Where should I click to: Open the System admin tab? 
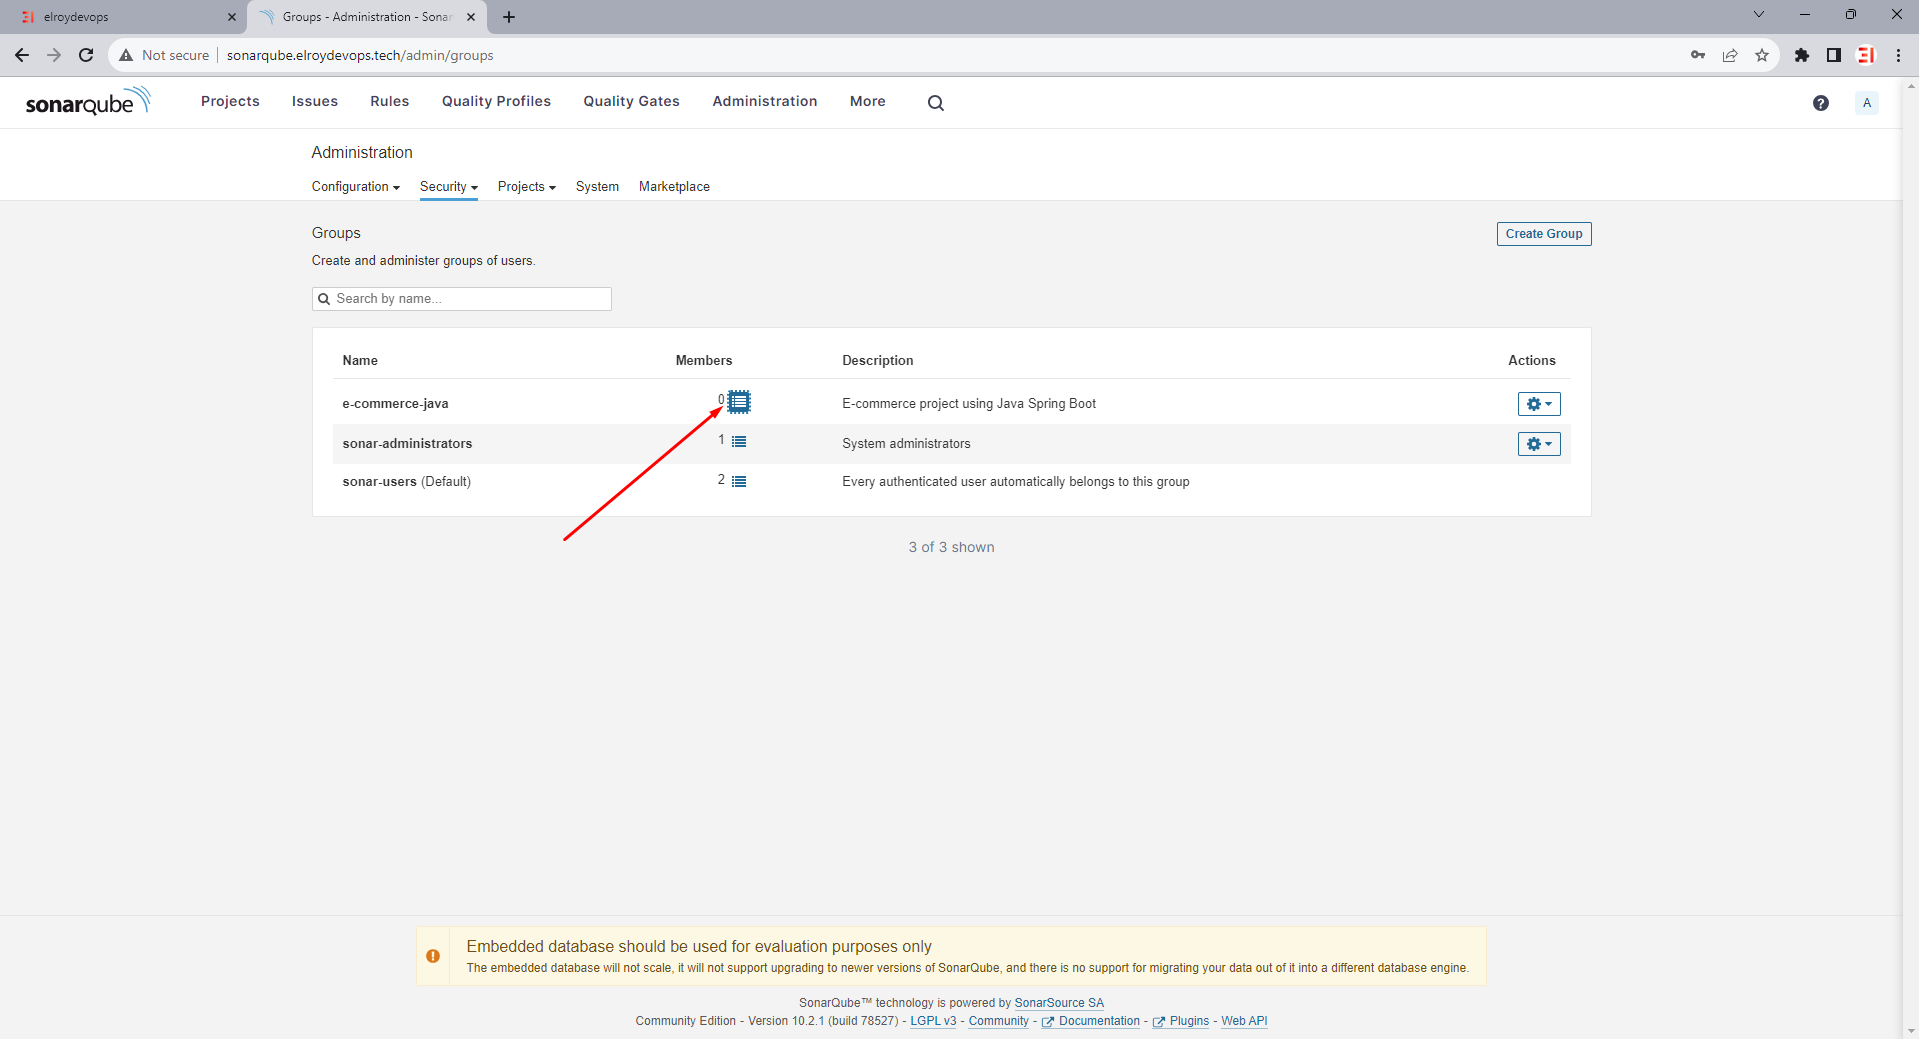coord(597,187)
